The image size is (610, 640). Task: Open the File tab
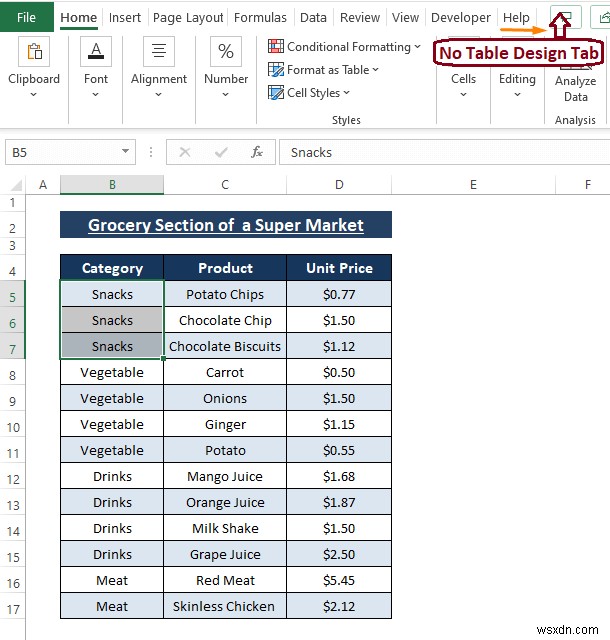pyautogui.click(x=27, y=17)
